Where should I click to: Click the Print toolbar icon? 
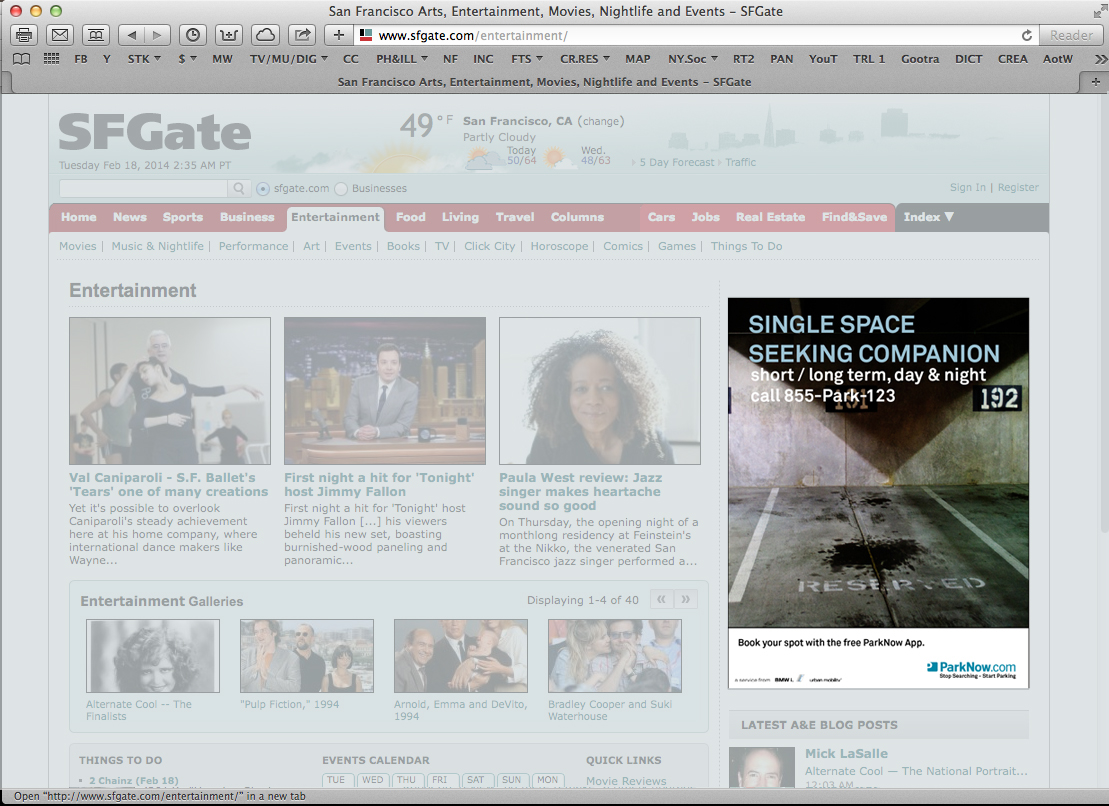[25, 35]
